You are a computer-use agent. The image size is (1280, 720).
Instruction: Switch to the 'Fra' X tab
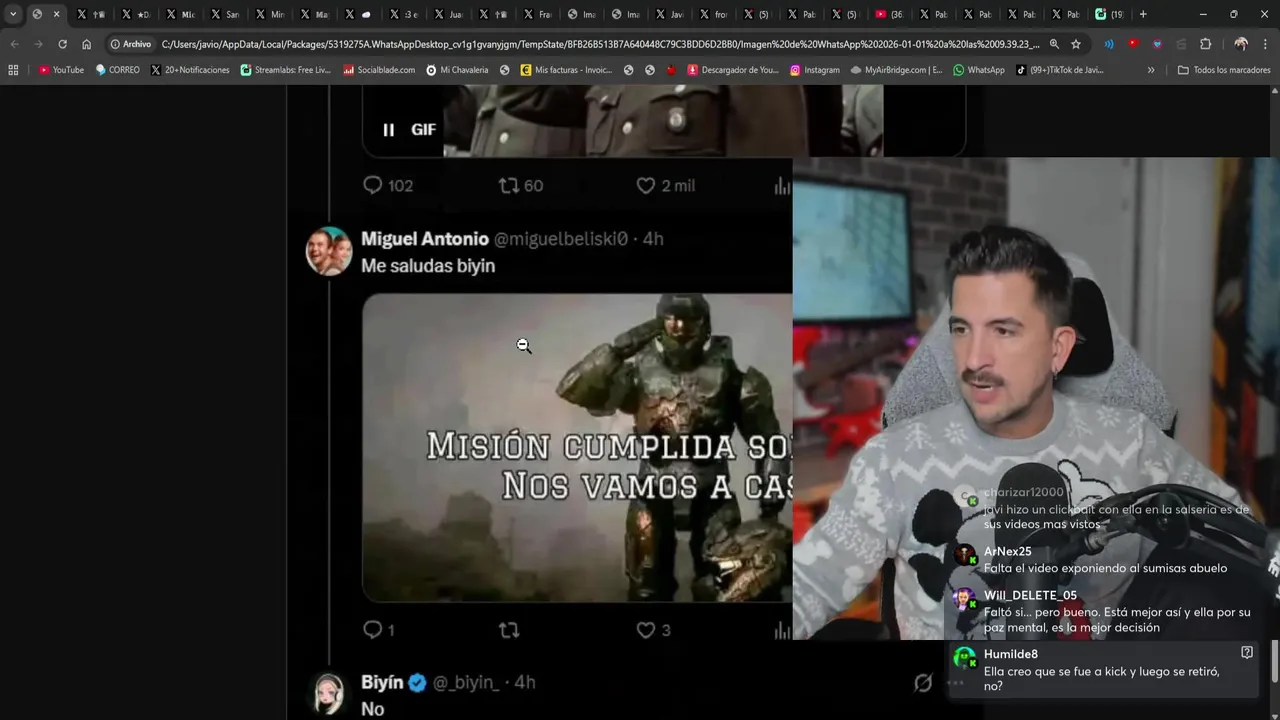click(536, 14)
